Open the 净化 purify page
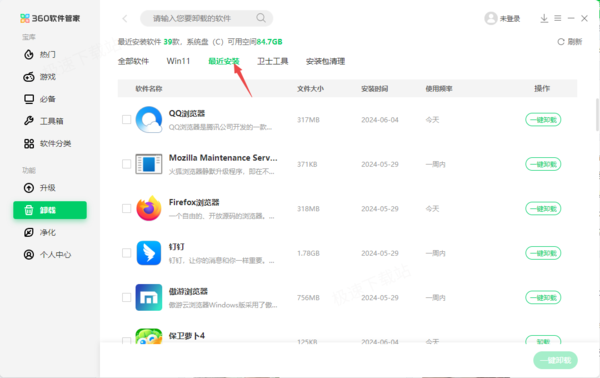Viewport: 600px width, 378px height. (40, 232)
